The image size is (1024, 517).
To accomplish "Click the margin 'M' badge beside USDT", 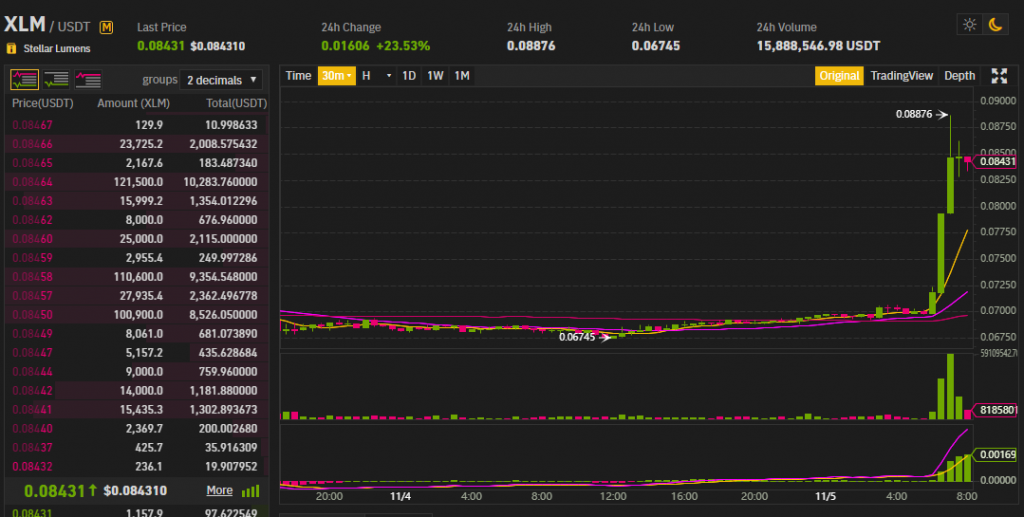I will [x=107, y=27].
